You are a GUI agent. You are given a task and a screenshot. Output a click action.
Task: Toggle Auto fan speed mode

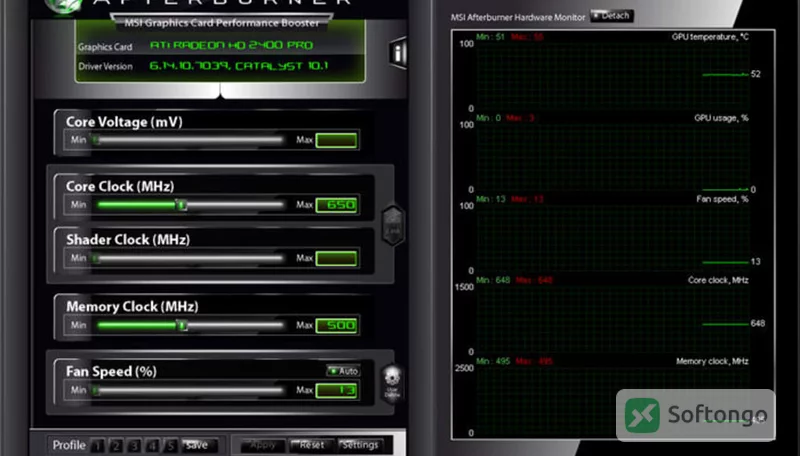343,371
